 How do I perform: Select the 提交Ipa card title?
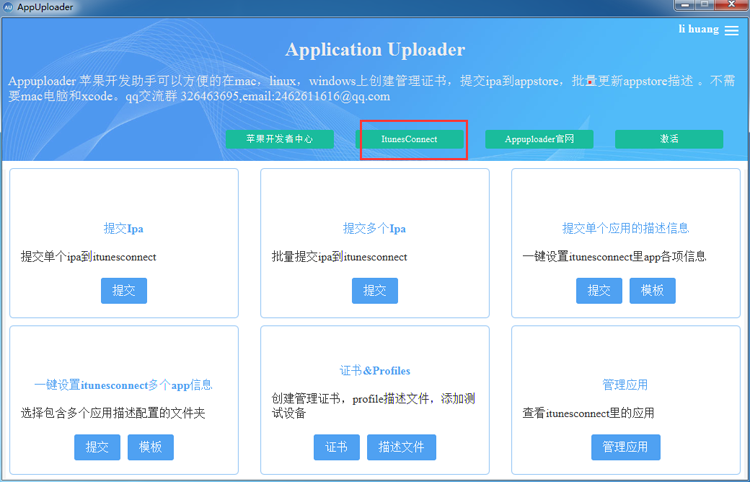coord(123,229)
